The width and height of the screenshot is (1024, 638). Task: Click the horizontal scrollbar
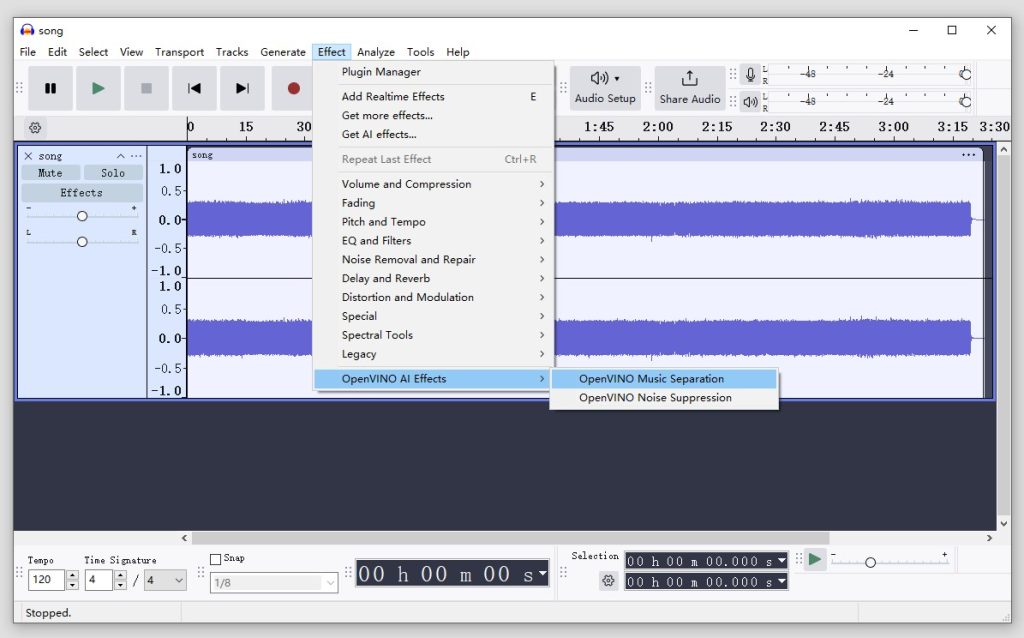(510, 538)
